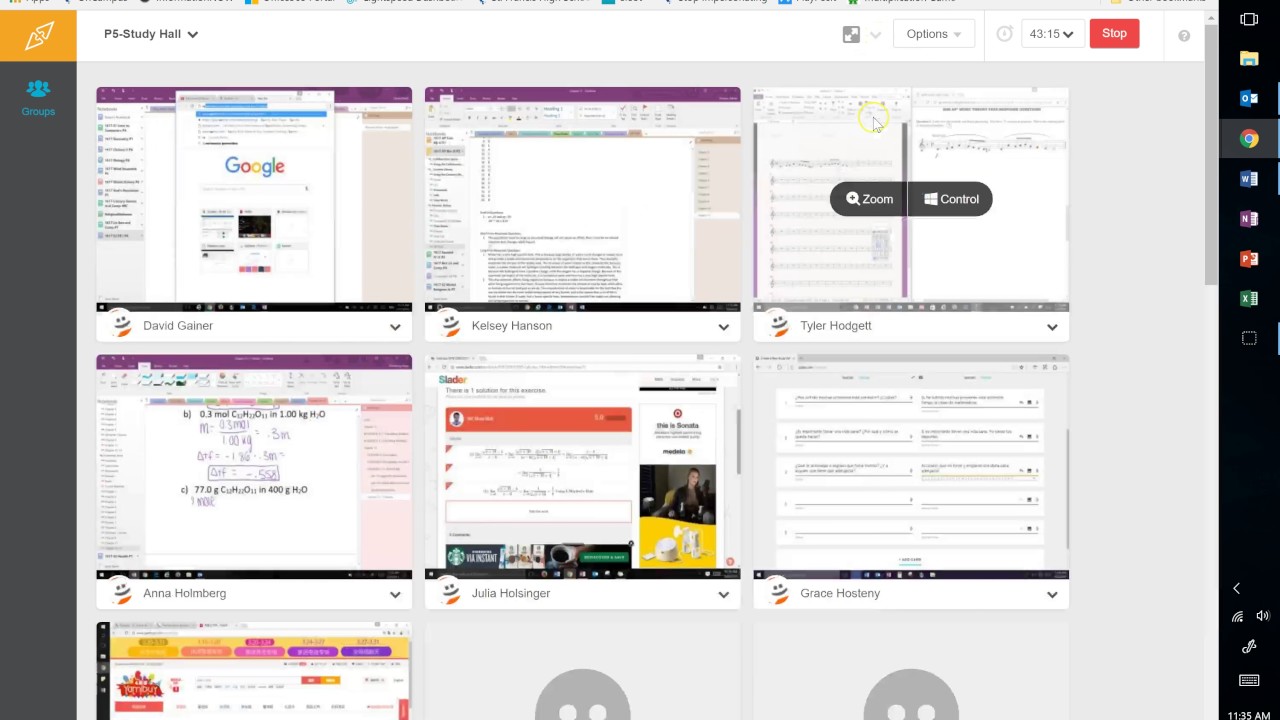Select the name Anna Holmberg
1280x720 pixels.
tap(185, 594)
